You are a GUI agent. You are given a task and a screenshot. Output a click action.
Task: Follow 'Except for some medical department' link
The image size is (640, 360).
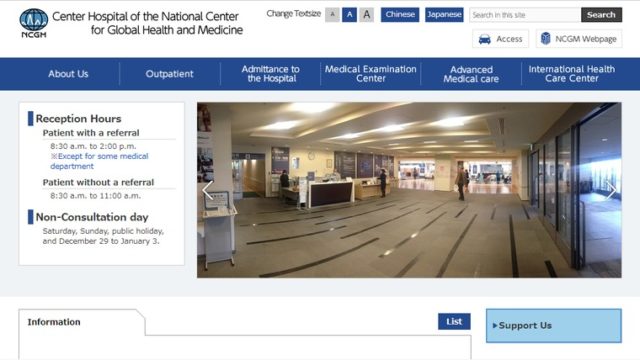(99, 161)
